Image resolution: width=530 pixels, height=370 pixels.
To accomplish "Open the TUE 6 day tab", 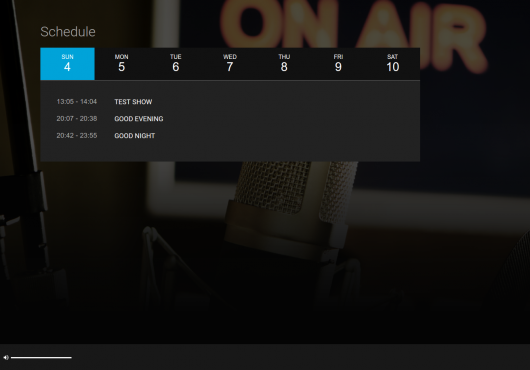I will pyautogui.click(x=176, y=64).
